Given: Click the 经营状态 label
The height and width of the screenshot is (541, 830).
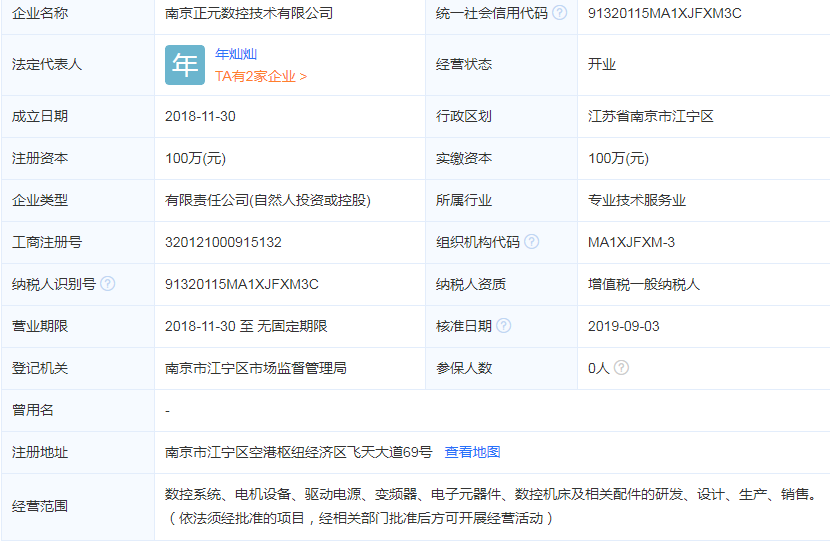Looking at the screenshot, I should (464, 65).
